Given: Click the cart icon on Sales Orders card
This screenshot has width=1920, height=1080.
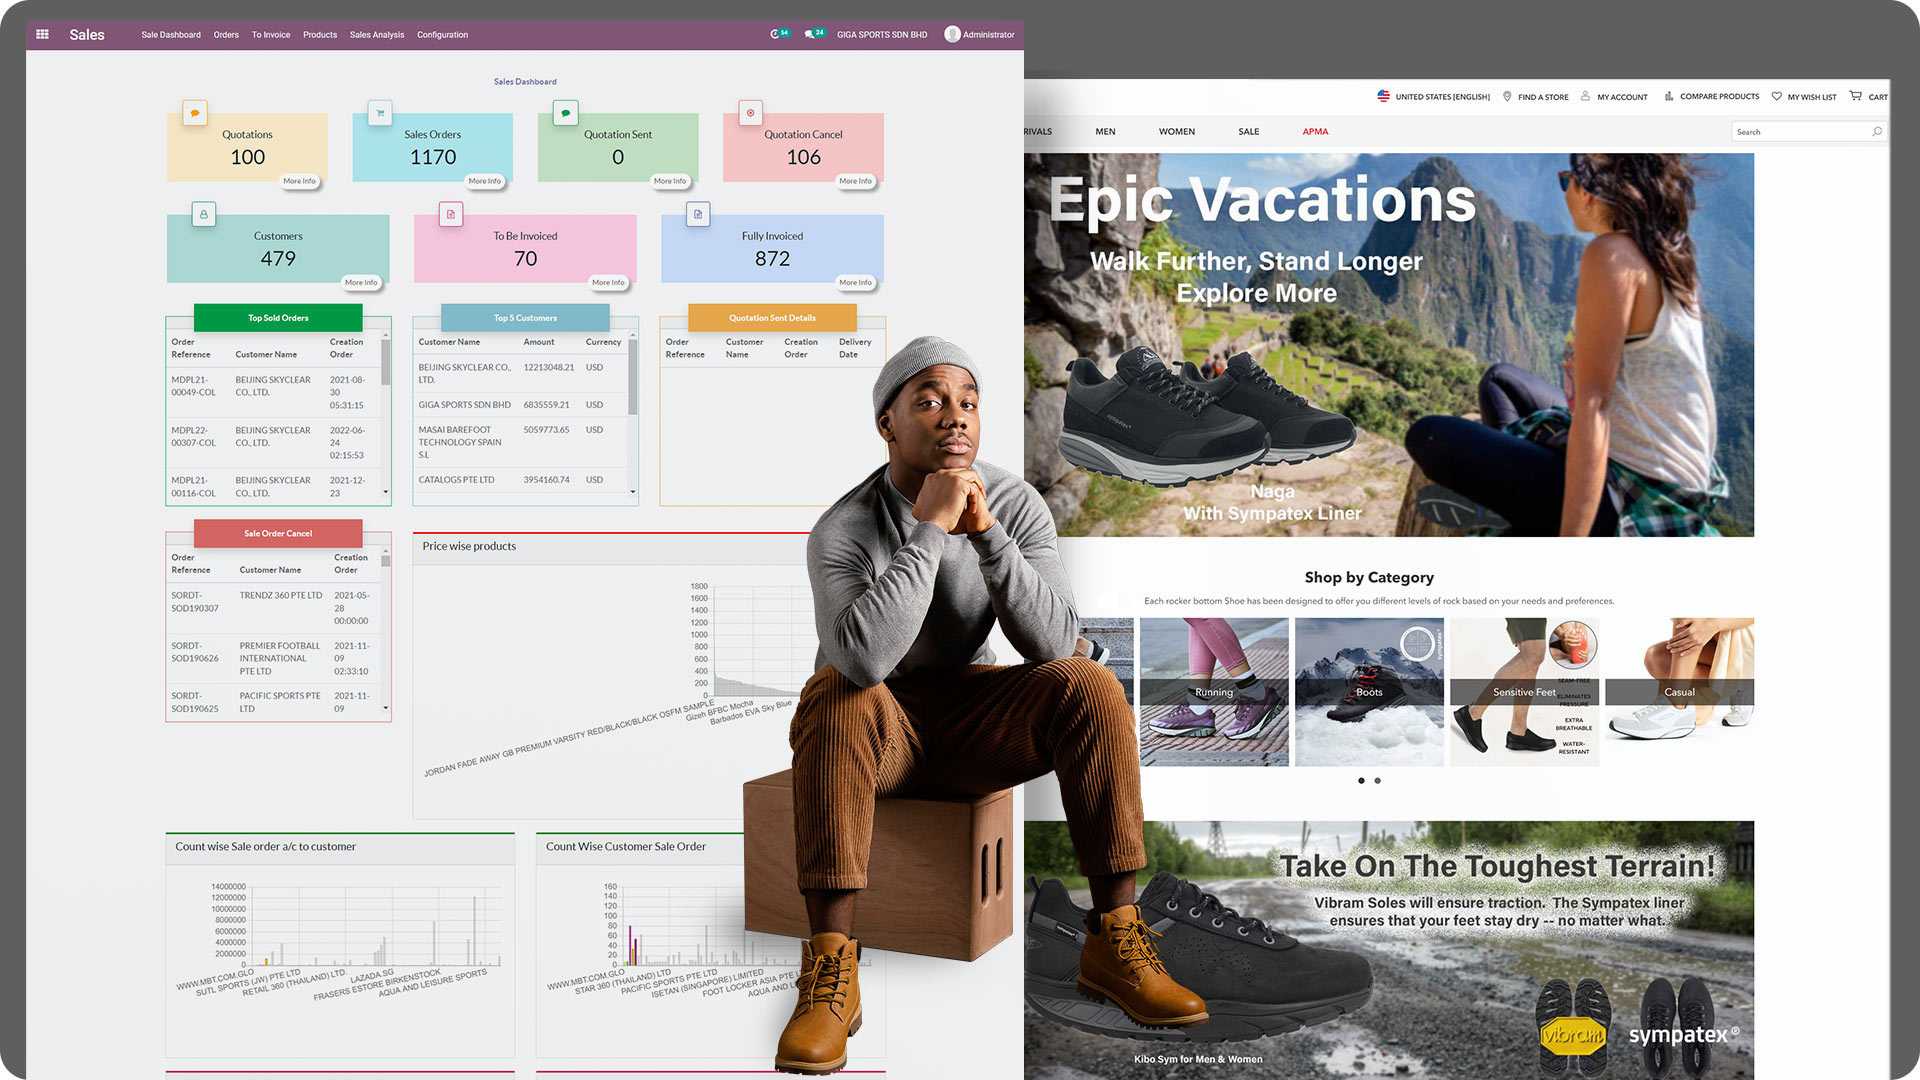Looking at the screenshot, I should pos(380,113).
